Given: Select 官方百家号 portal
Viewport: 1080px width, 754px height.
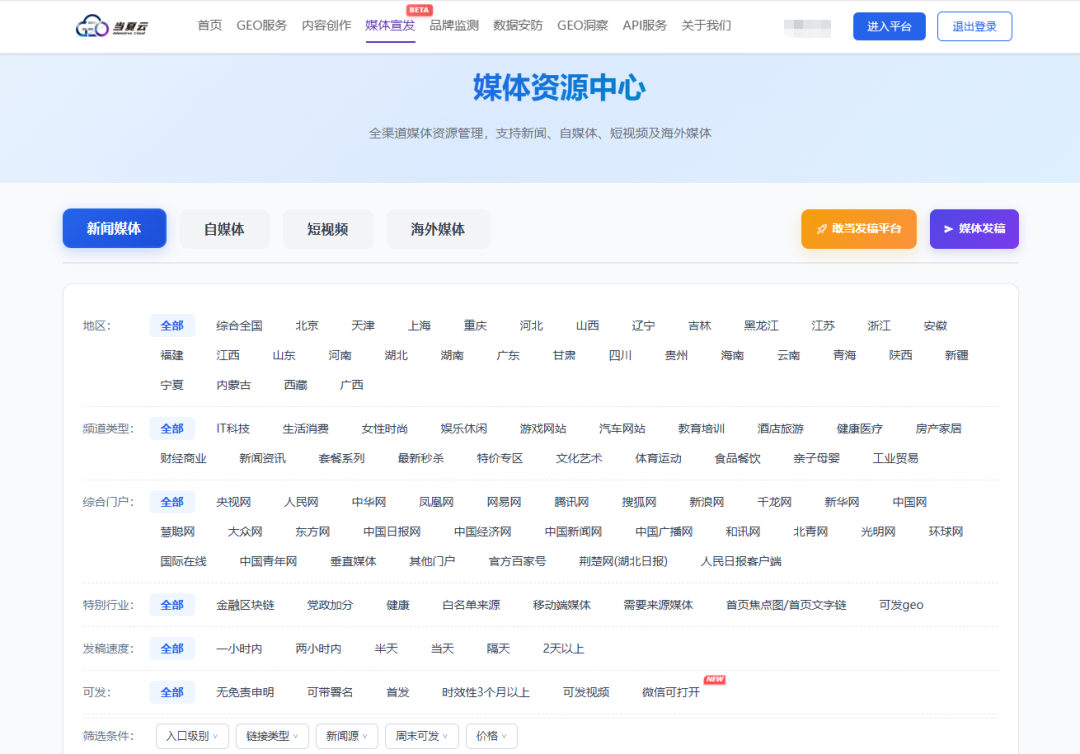Looking at the screenshot, I should (517, 561).
